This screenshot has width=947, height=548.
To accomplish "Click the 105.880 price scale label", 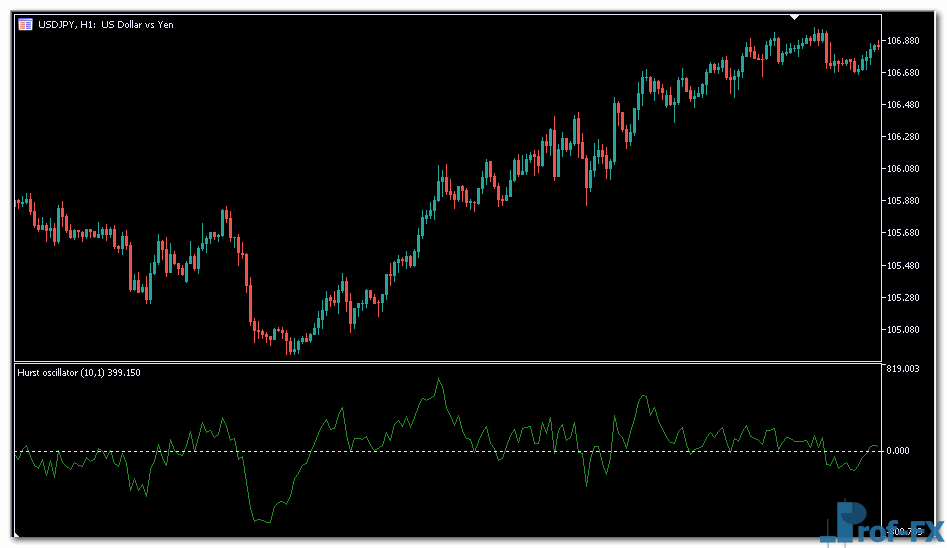I will (902, 201).
